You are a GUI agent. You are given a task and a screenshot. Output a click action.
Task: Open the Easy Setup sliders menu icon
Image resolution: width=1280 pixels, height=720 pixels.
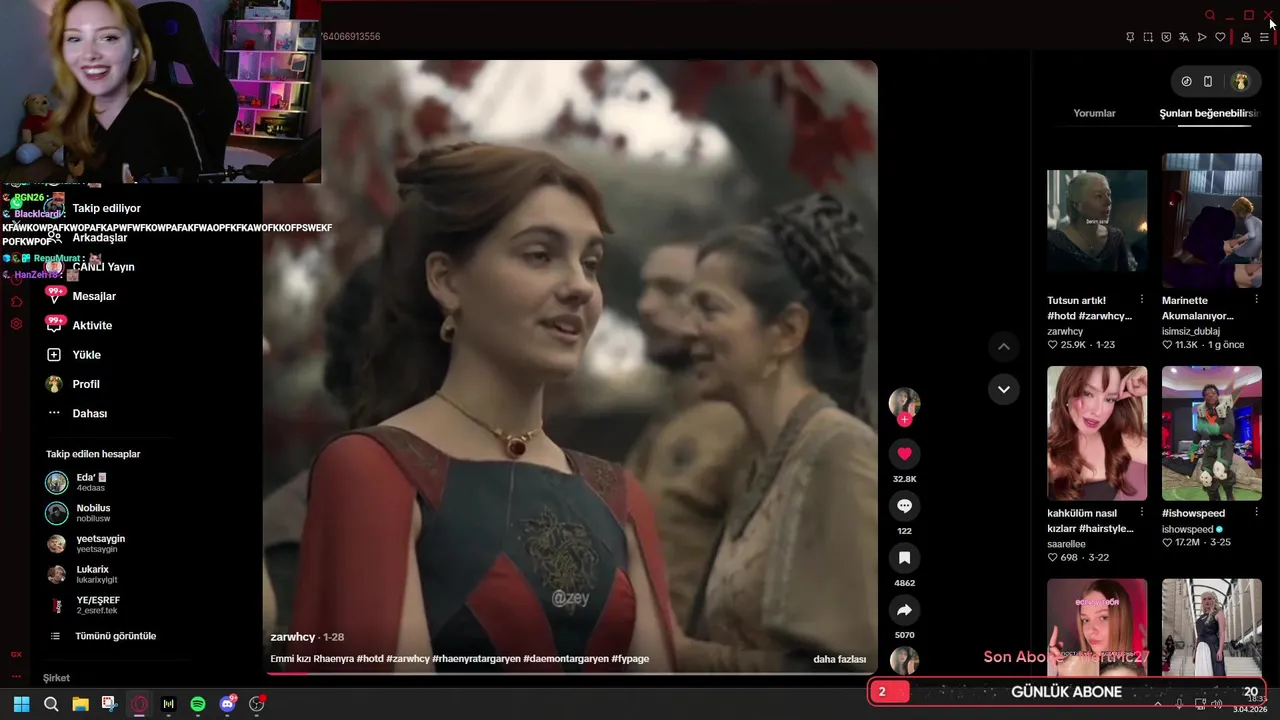pos(1265,37)
